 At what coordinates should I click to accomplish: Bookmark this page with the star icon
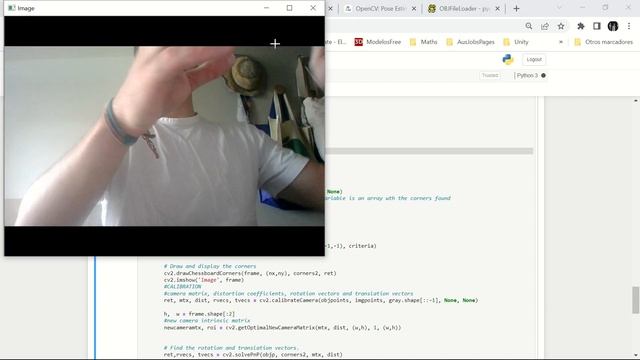pyautogui.click(x=561, y=26)
